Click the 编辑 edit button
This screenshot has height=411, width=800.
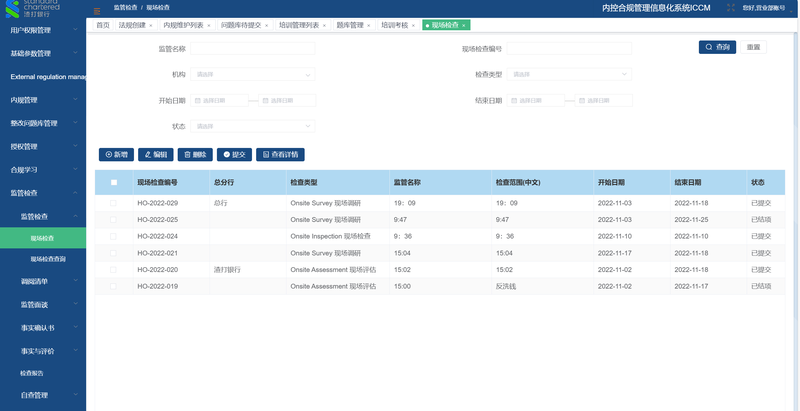155,154
